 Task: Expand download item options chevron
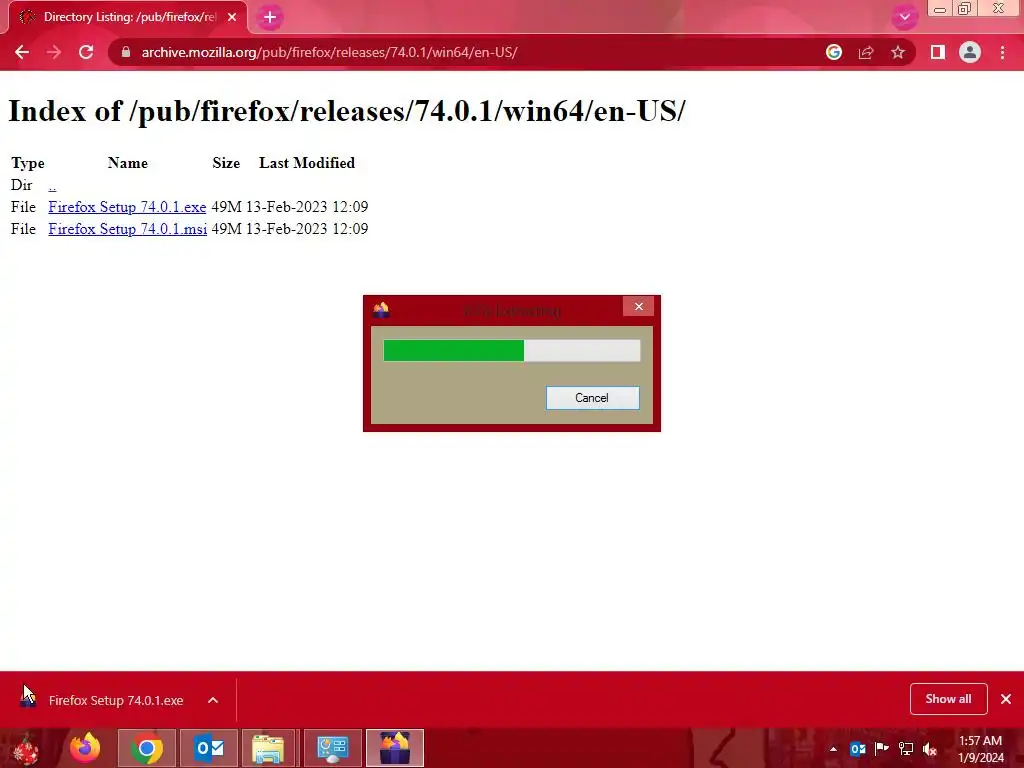click(213, 700)
